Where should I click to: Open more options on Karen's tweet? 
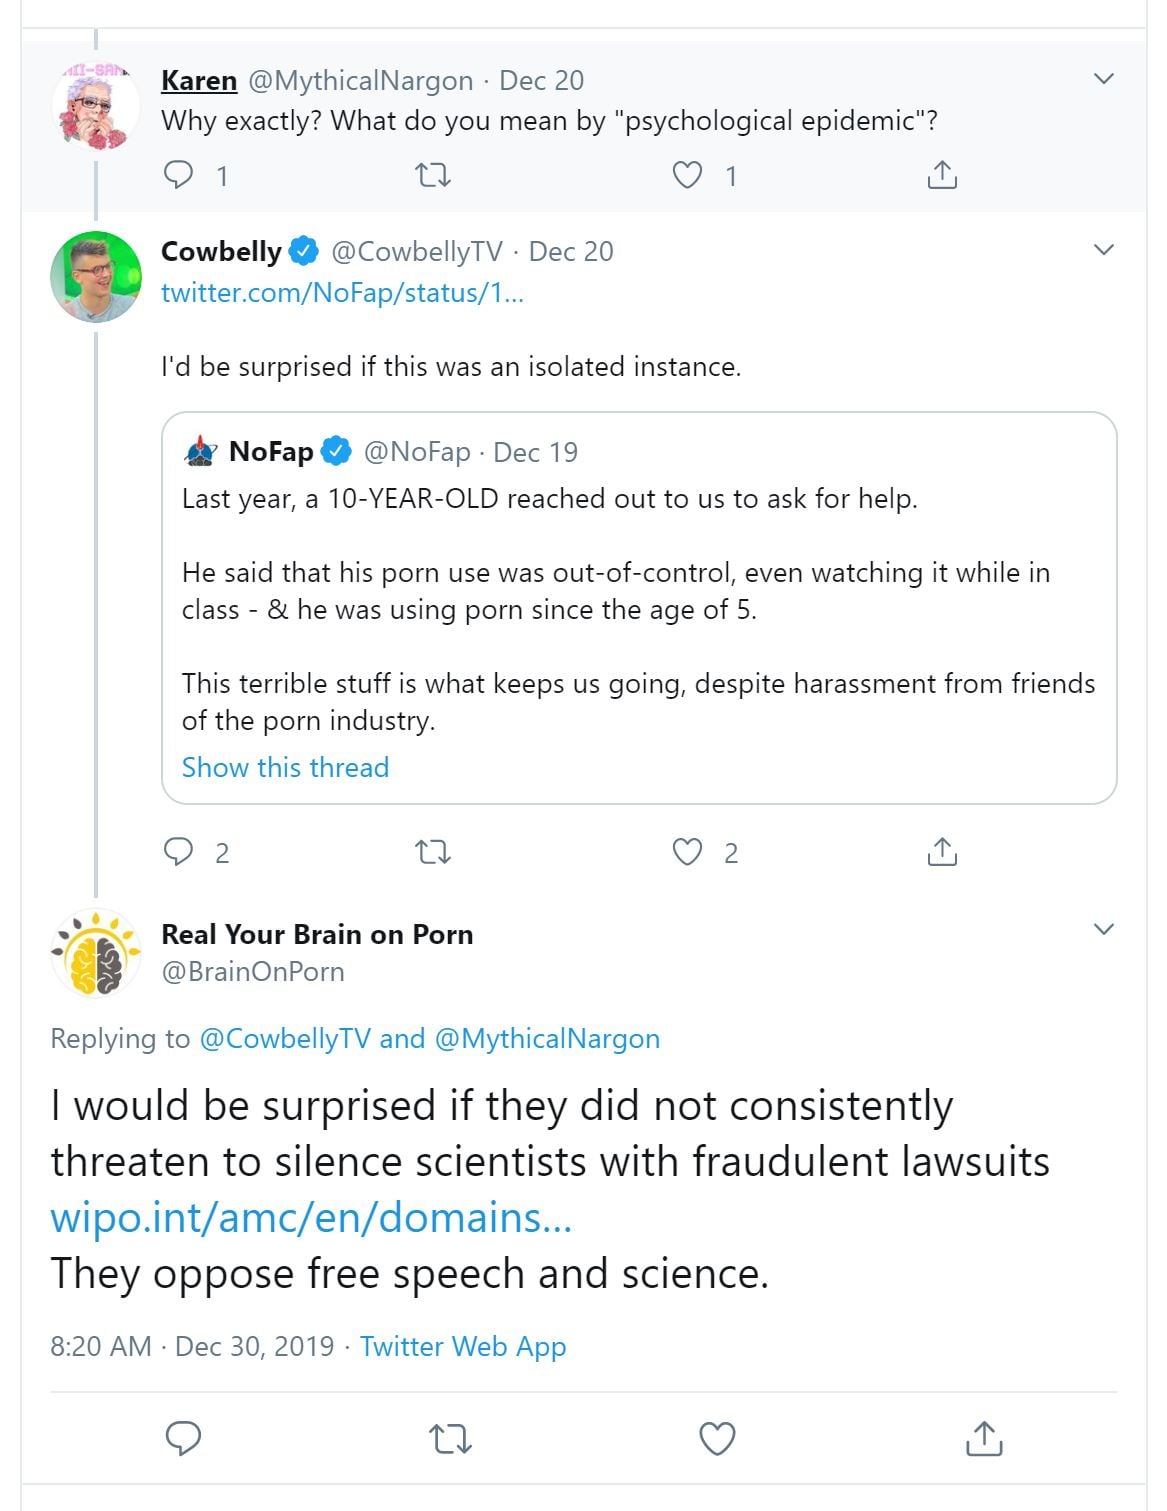[x=1104, y=79]
